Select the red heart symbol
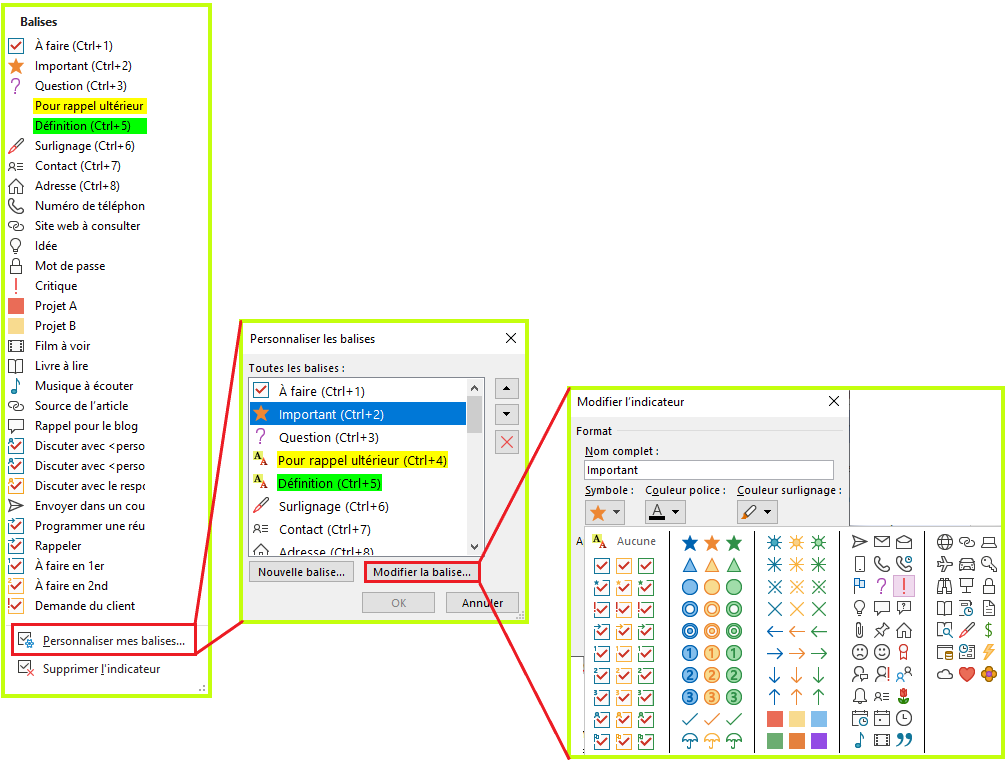Image resolution: width=1007 pixels, height=762 pixels. pos(966,675)
